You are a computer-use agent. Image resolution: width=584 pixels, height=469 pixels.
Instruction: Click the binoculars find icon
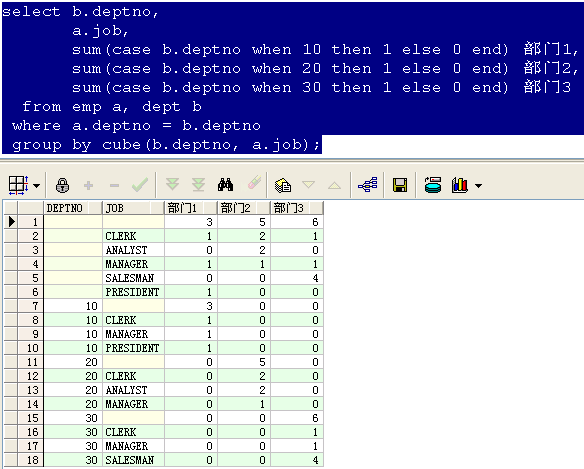225,185
